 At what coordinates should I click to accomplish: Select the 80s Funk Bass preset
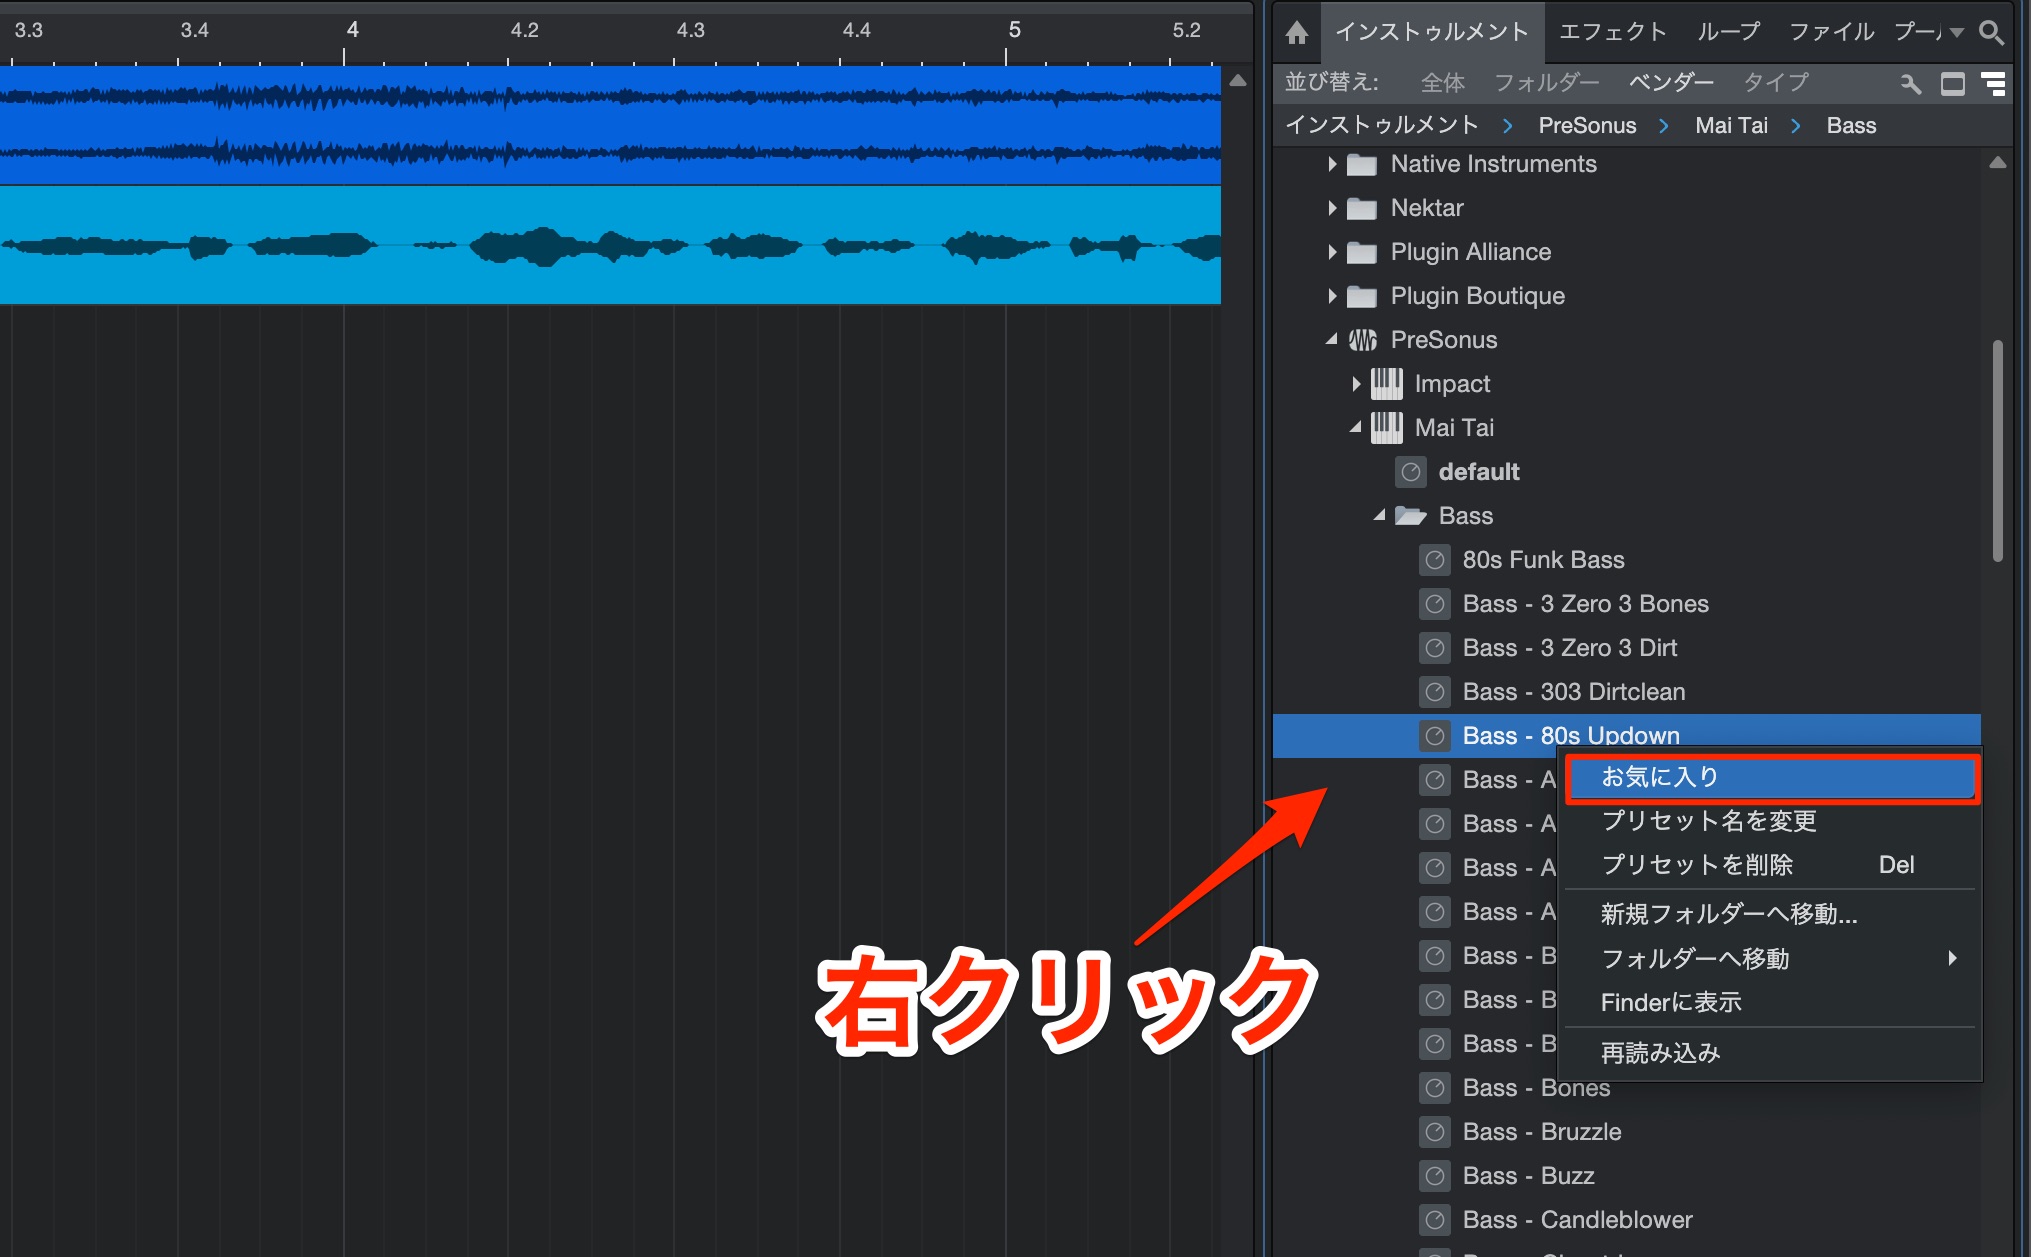(1543, 560)
